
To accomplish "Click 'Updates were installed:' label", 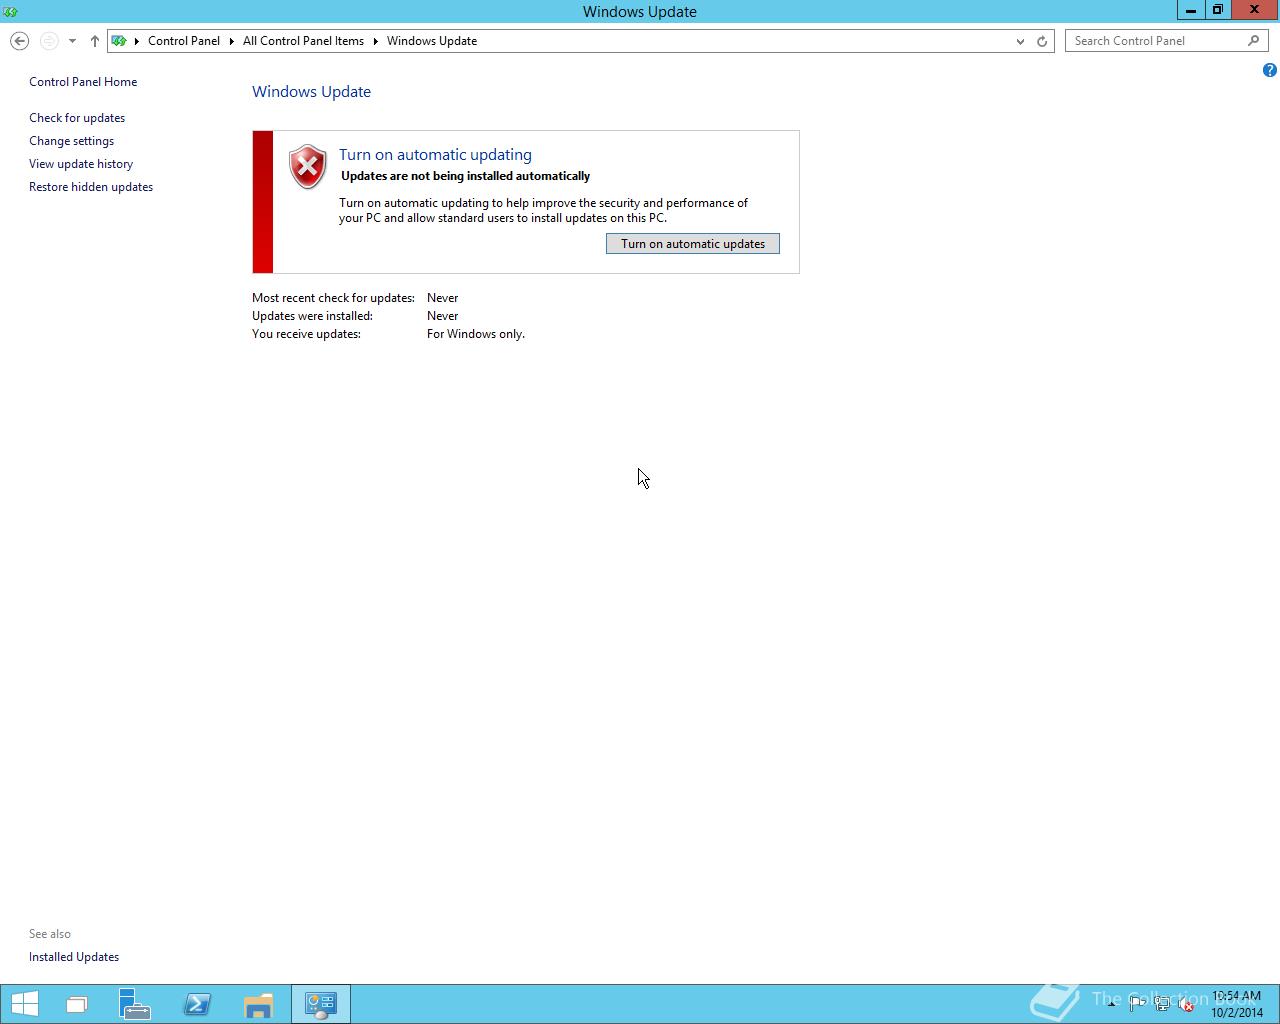I will [x=312, y=316].
